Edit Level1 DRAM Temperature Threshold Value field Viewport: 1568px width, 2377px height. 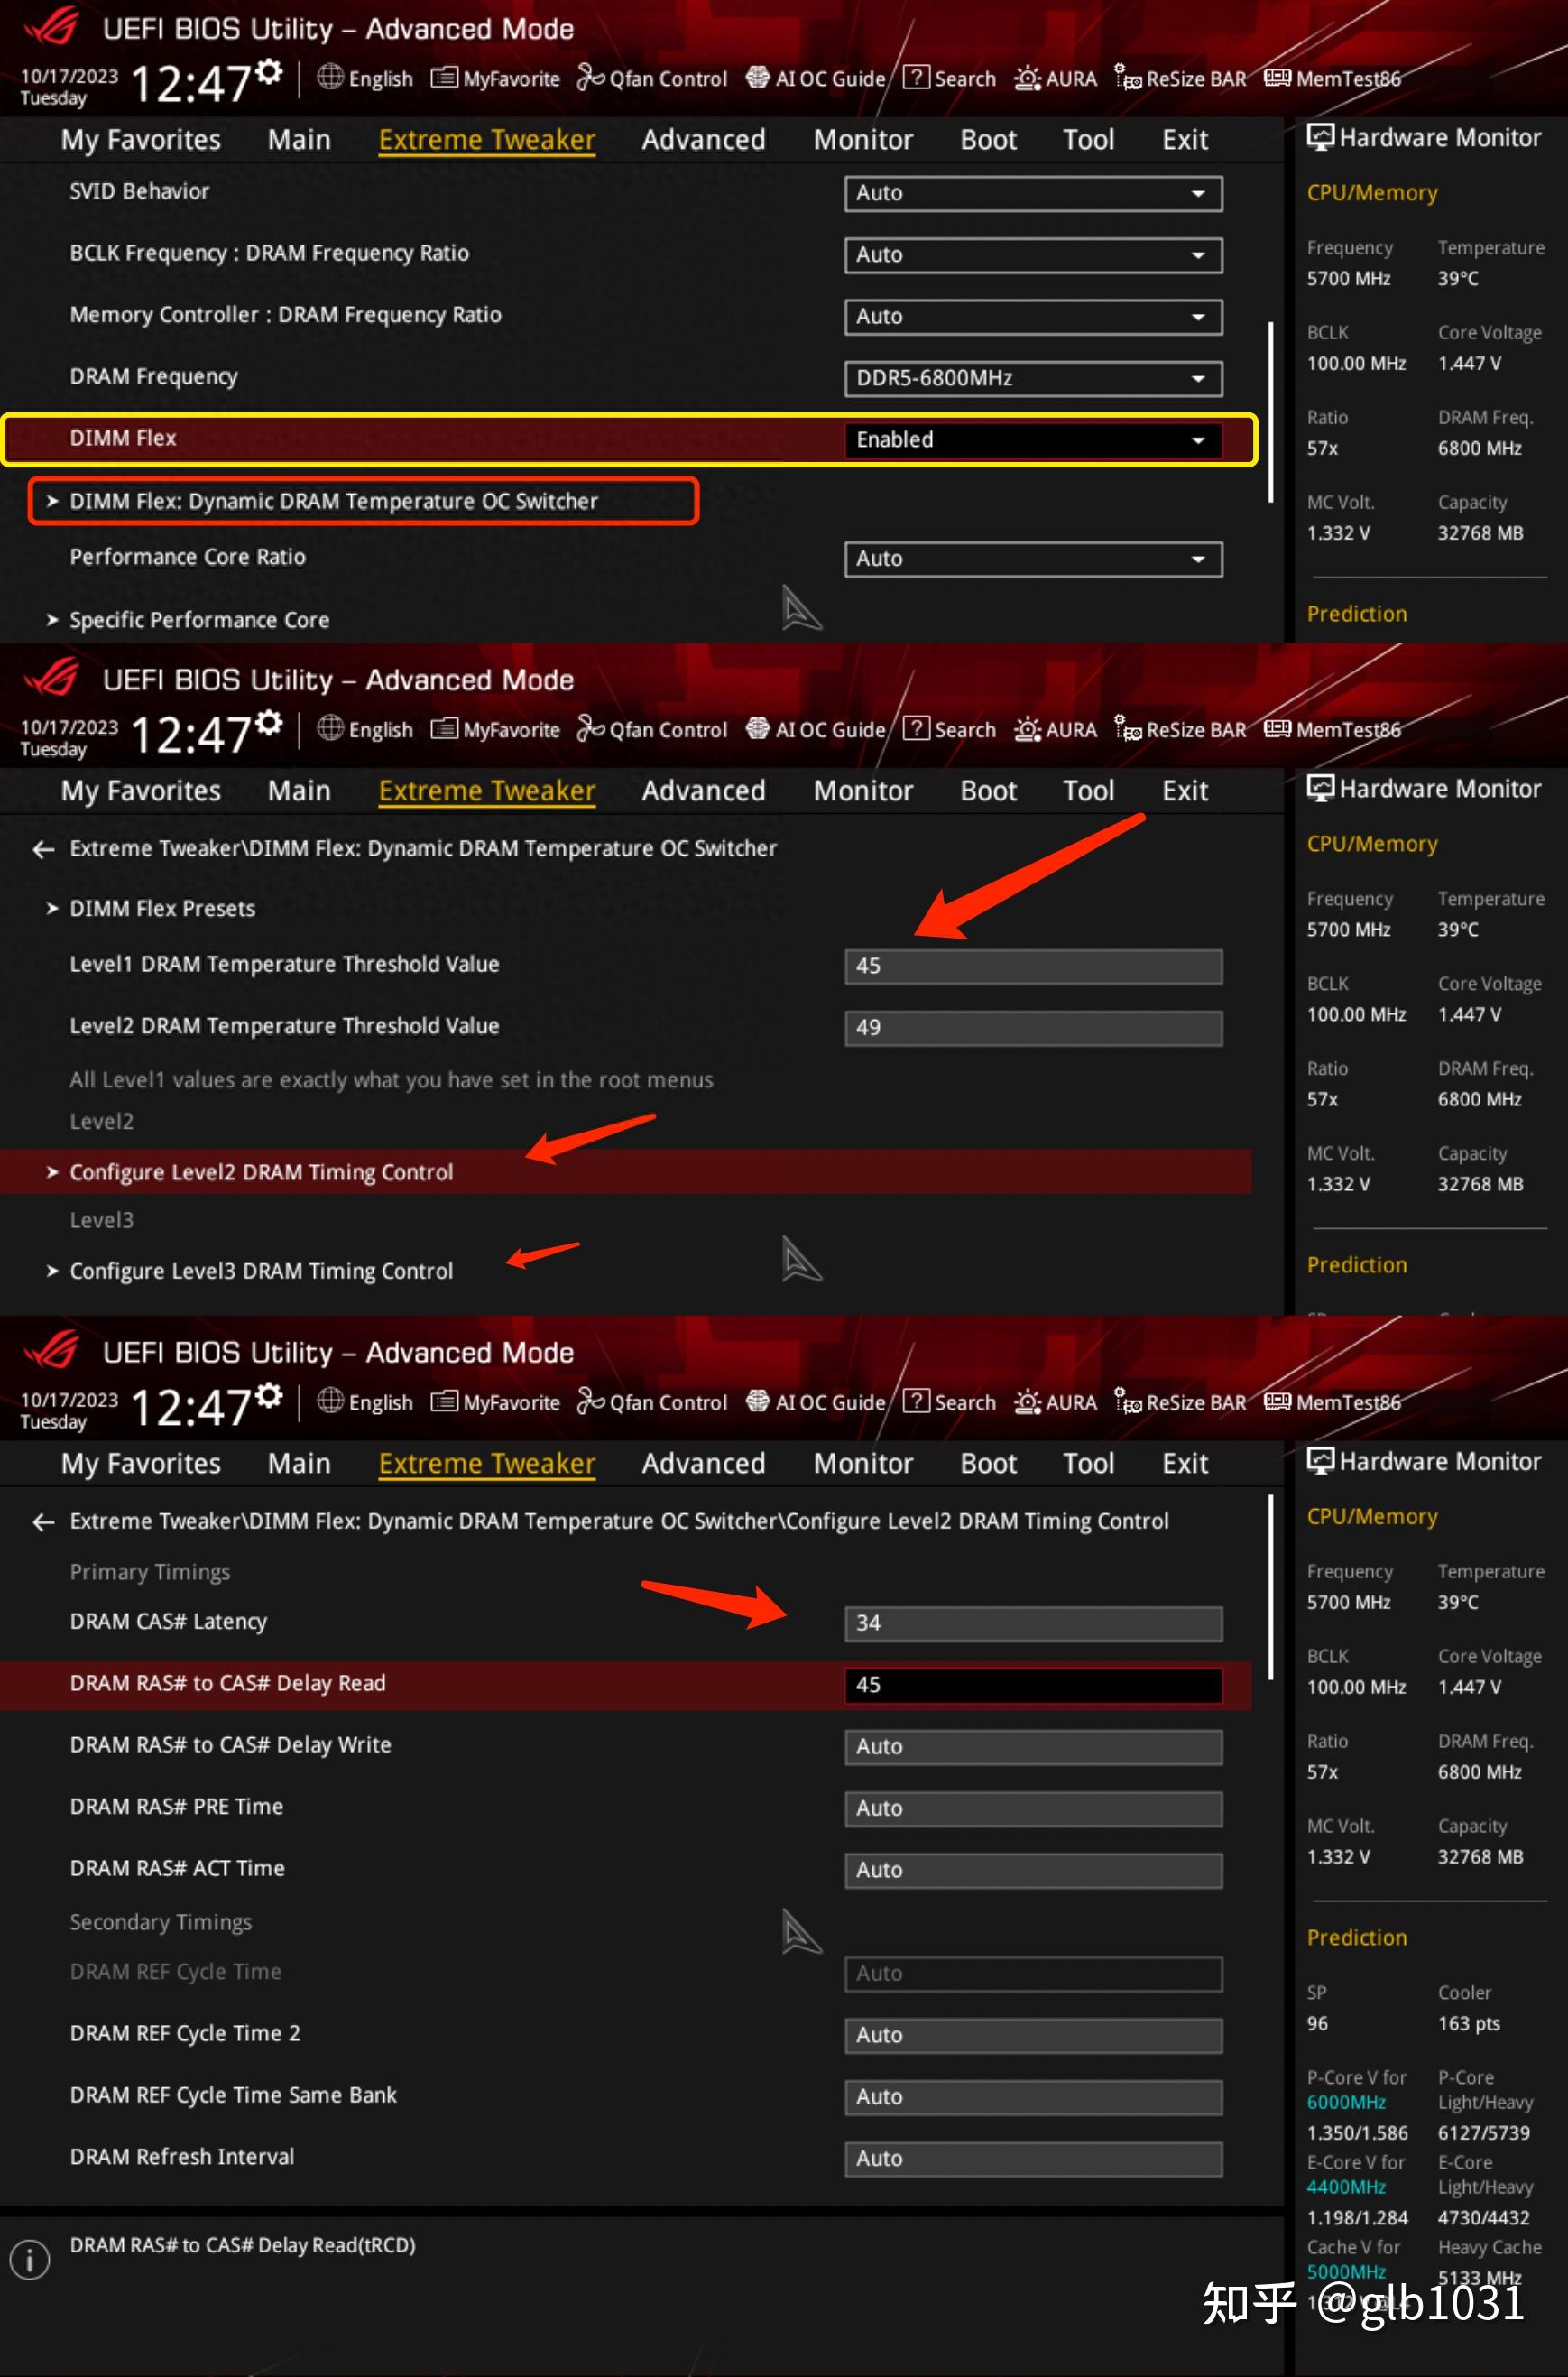(1033, 966)
